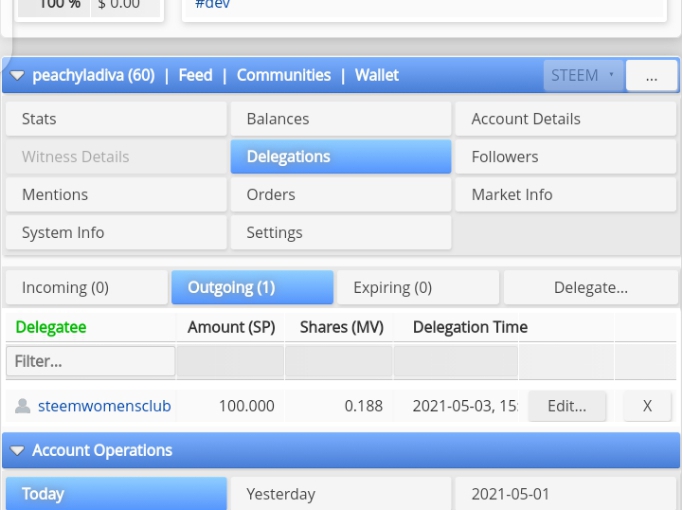Click the Delegatee filter input field

point(90,361)
